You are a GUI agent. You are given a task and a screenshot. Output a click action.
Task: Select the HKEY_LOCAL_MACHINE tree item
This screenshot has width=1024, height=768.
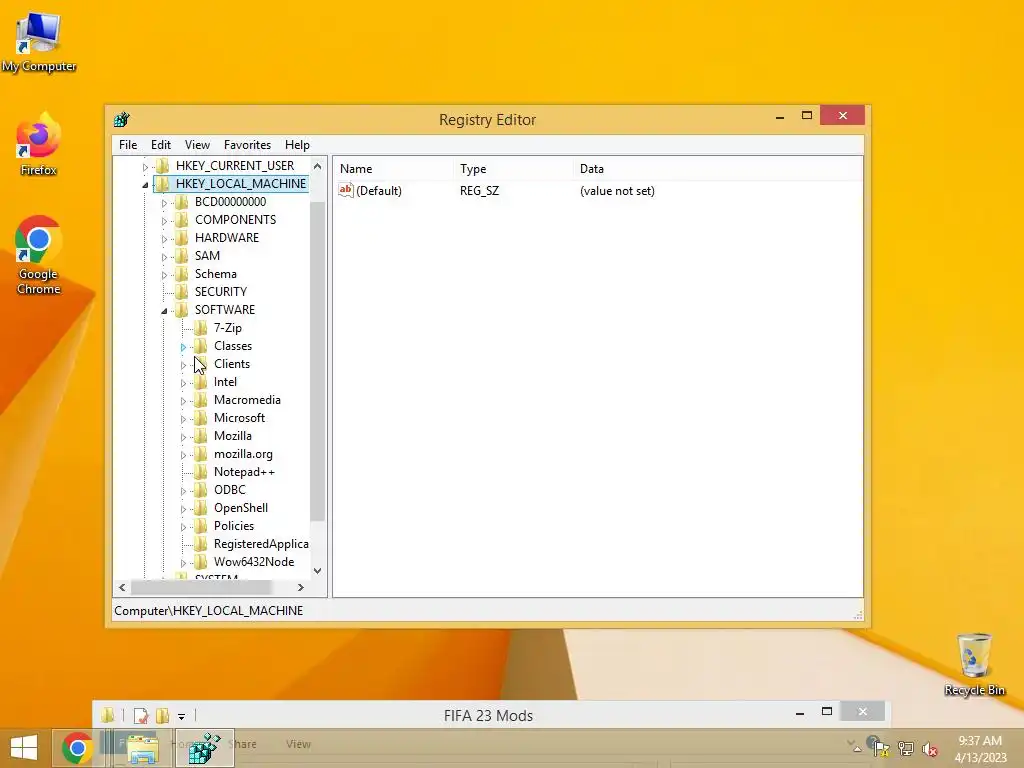tap(241, 184)
